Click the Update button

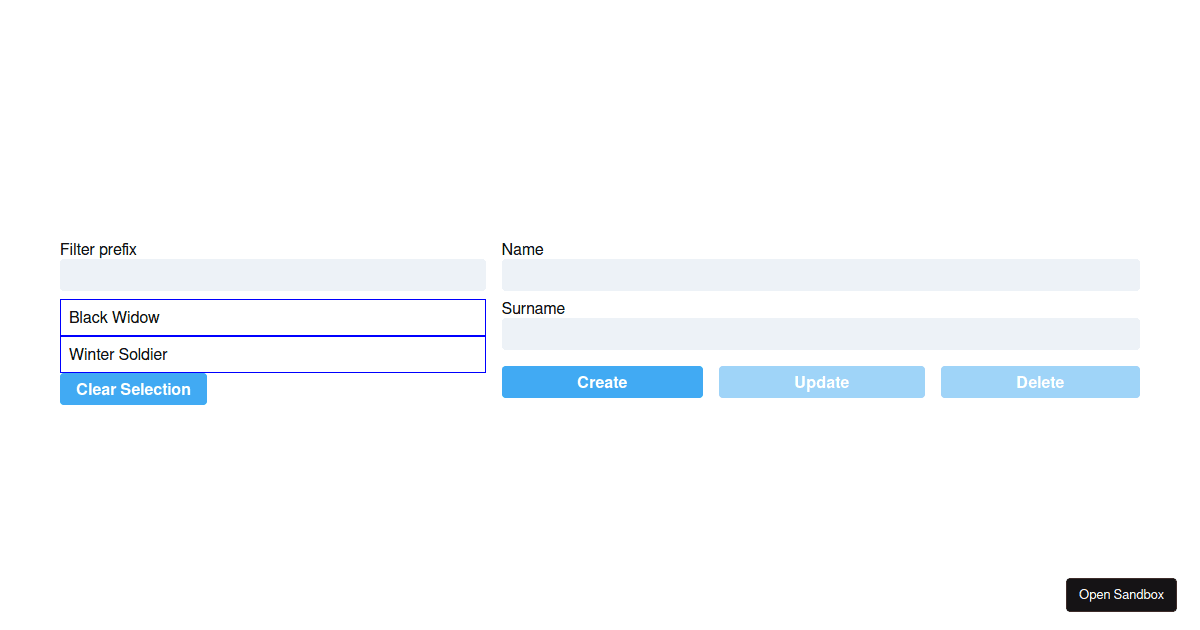pyautogui.click(x=821, y=382)
